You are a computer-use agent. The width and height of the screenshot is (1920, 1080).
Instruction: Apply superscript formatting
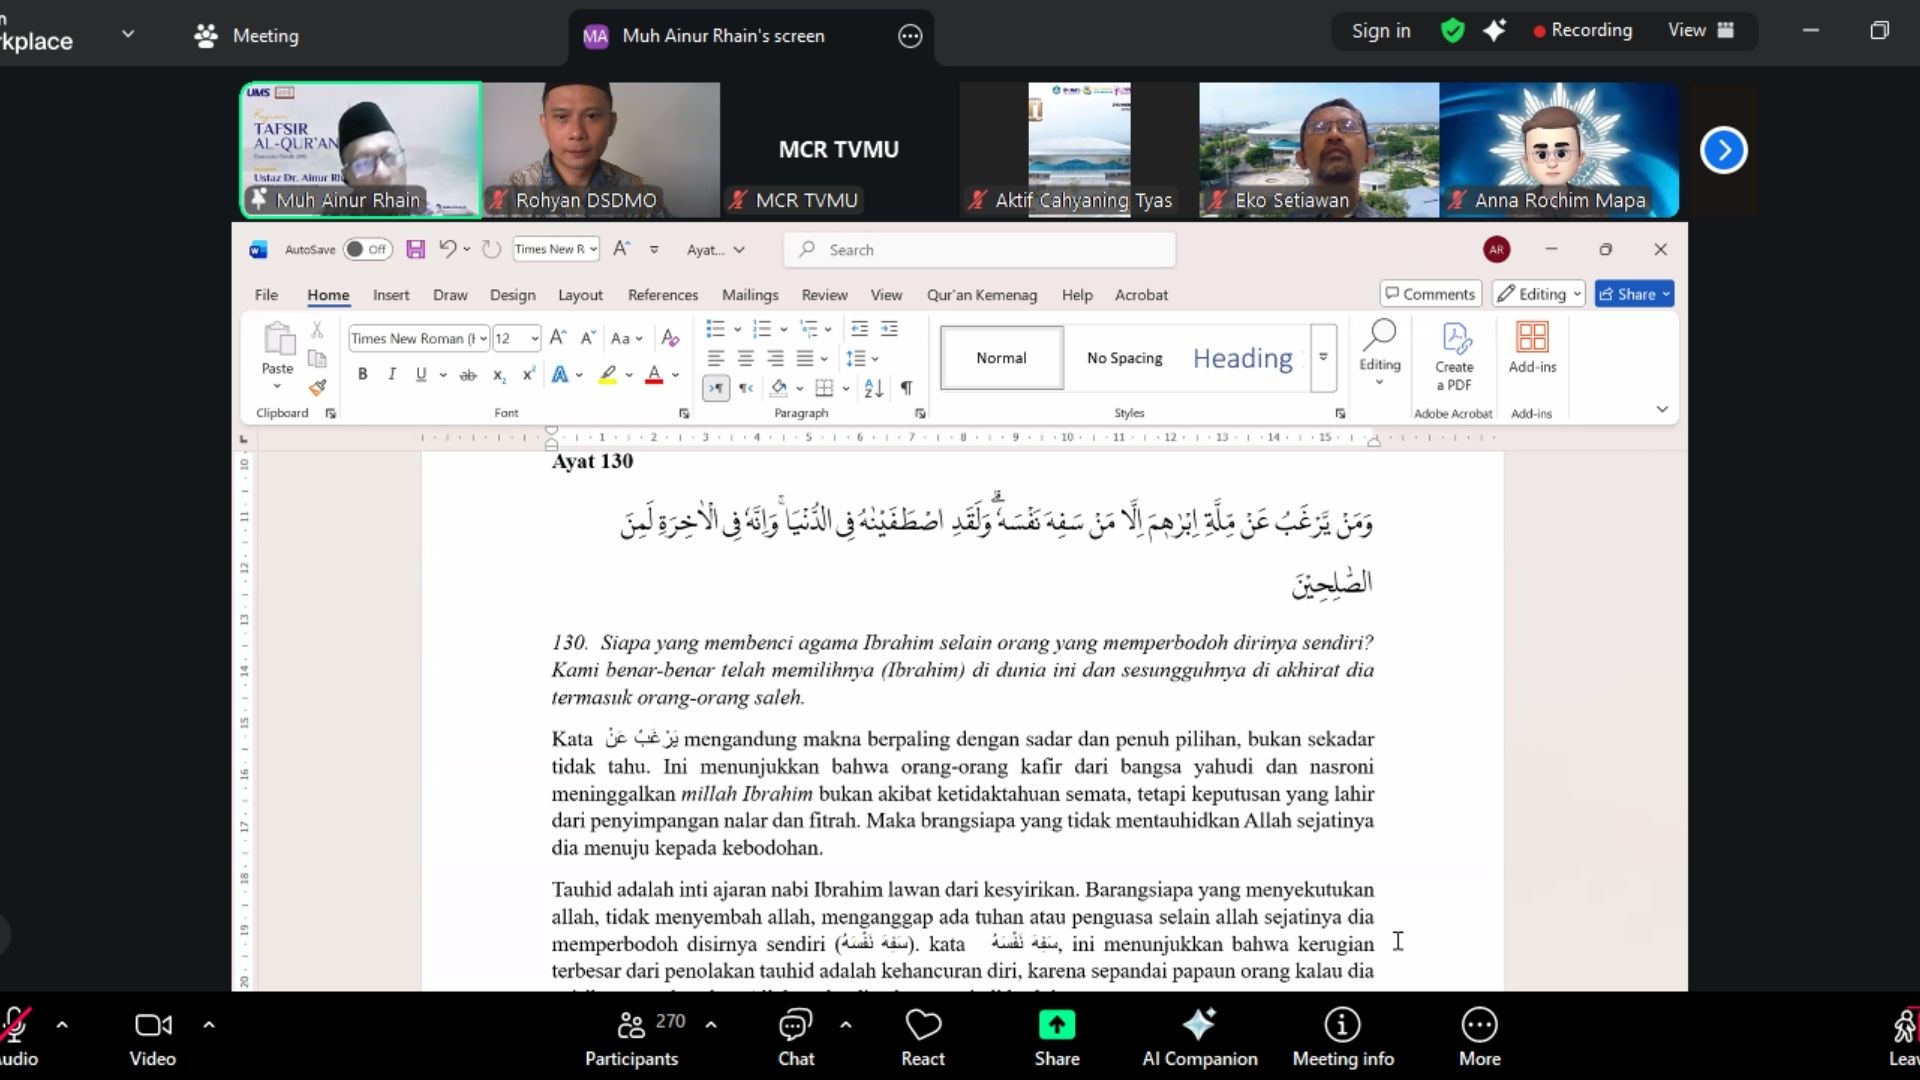point(529,374)
